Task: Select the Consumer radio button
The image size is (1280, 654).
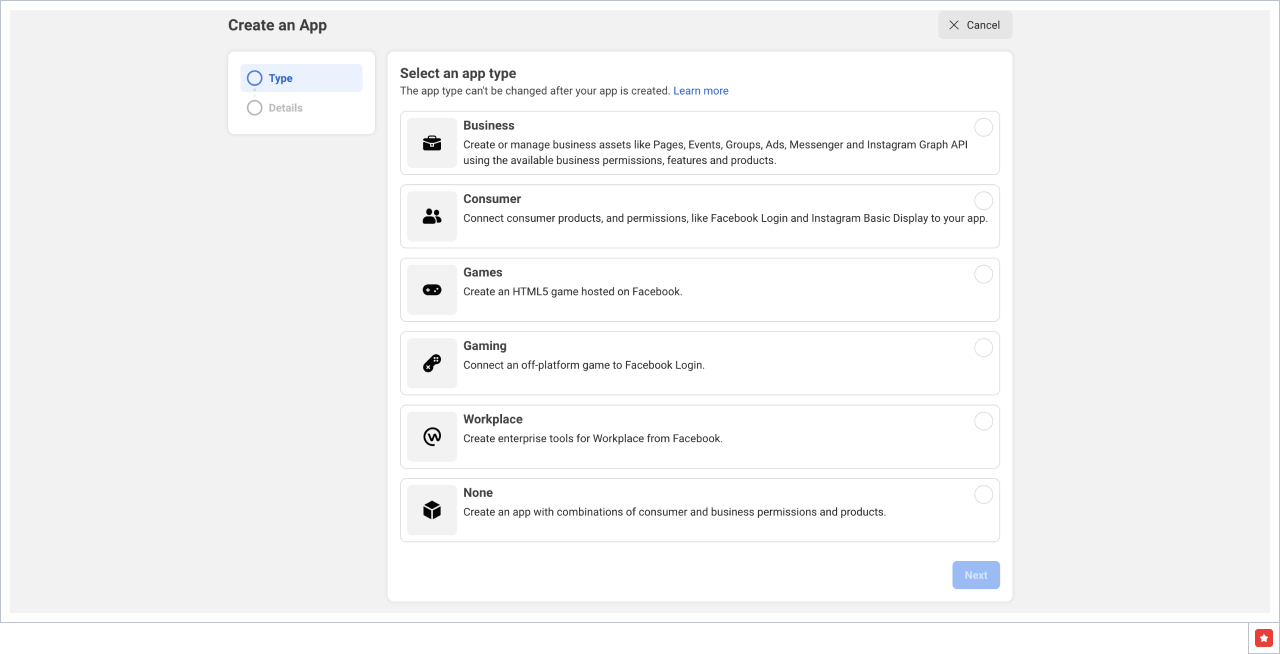Action: click(984, 200)
